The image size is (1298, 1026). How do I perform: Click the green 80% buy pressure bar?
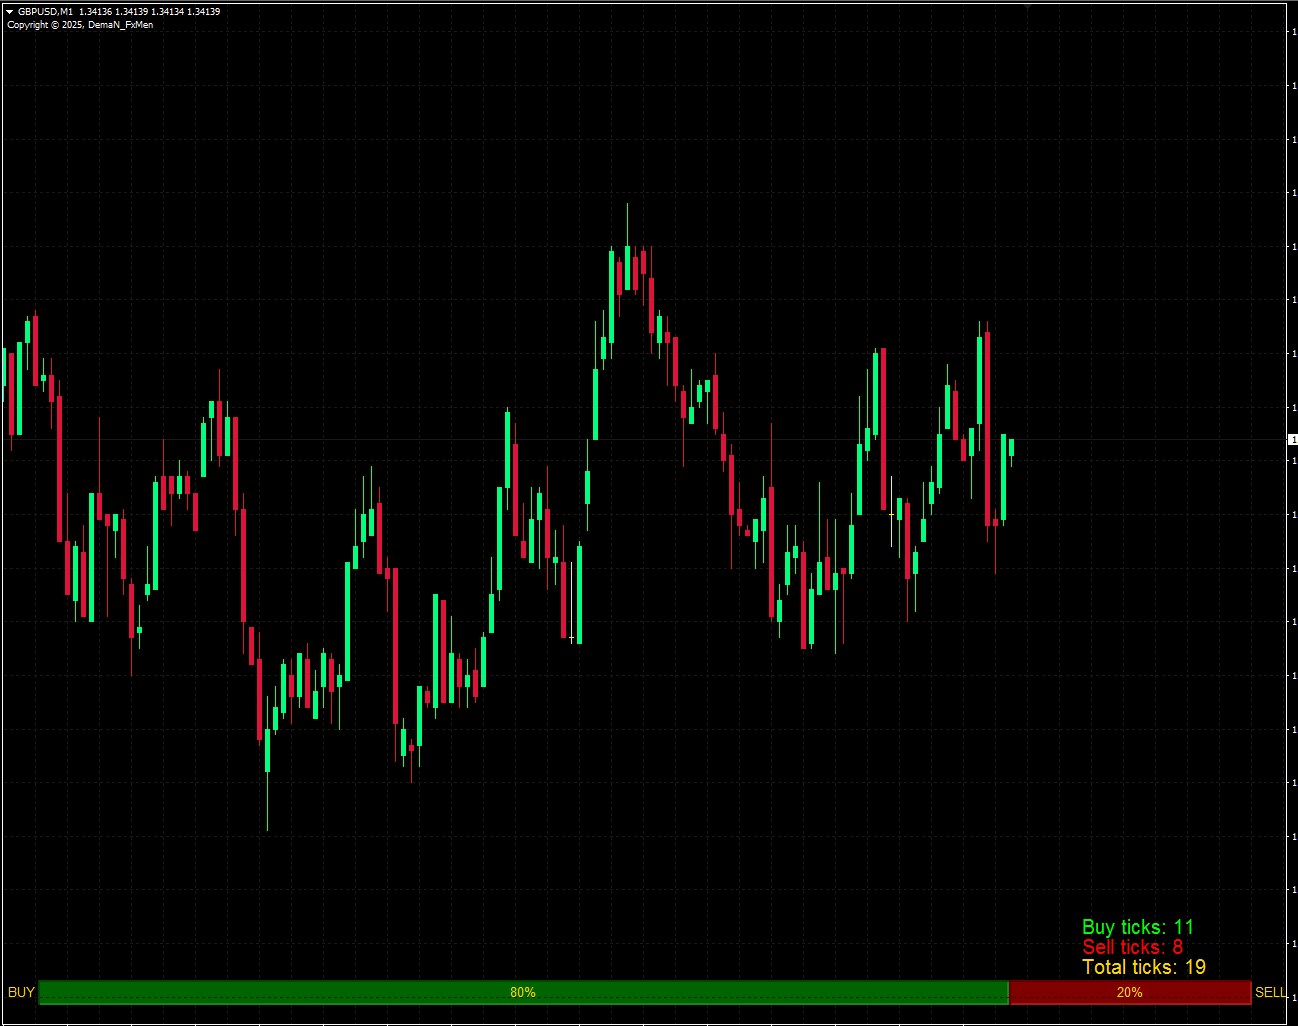coord(523,992)
